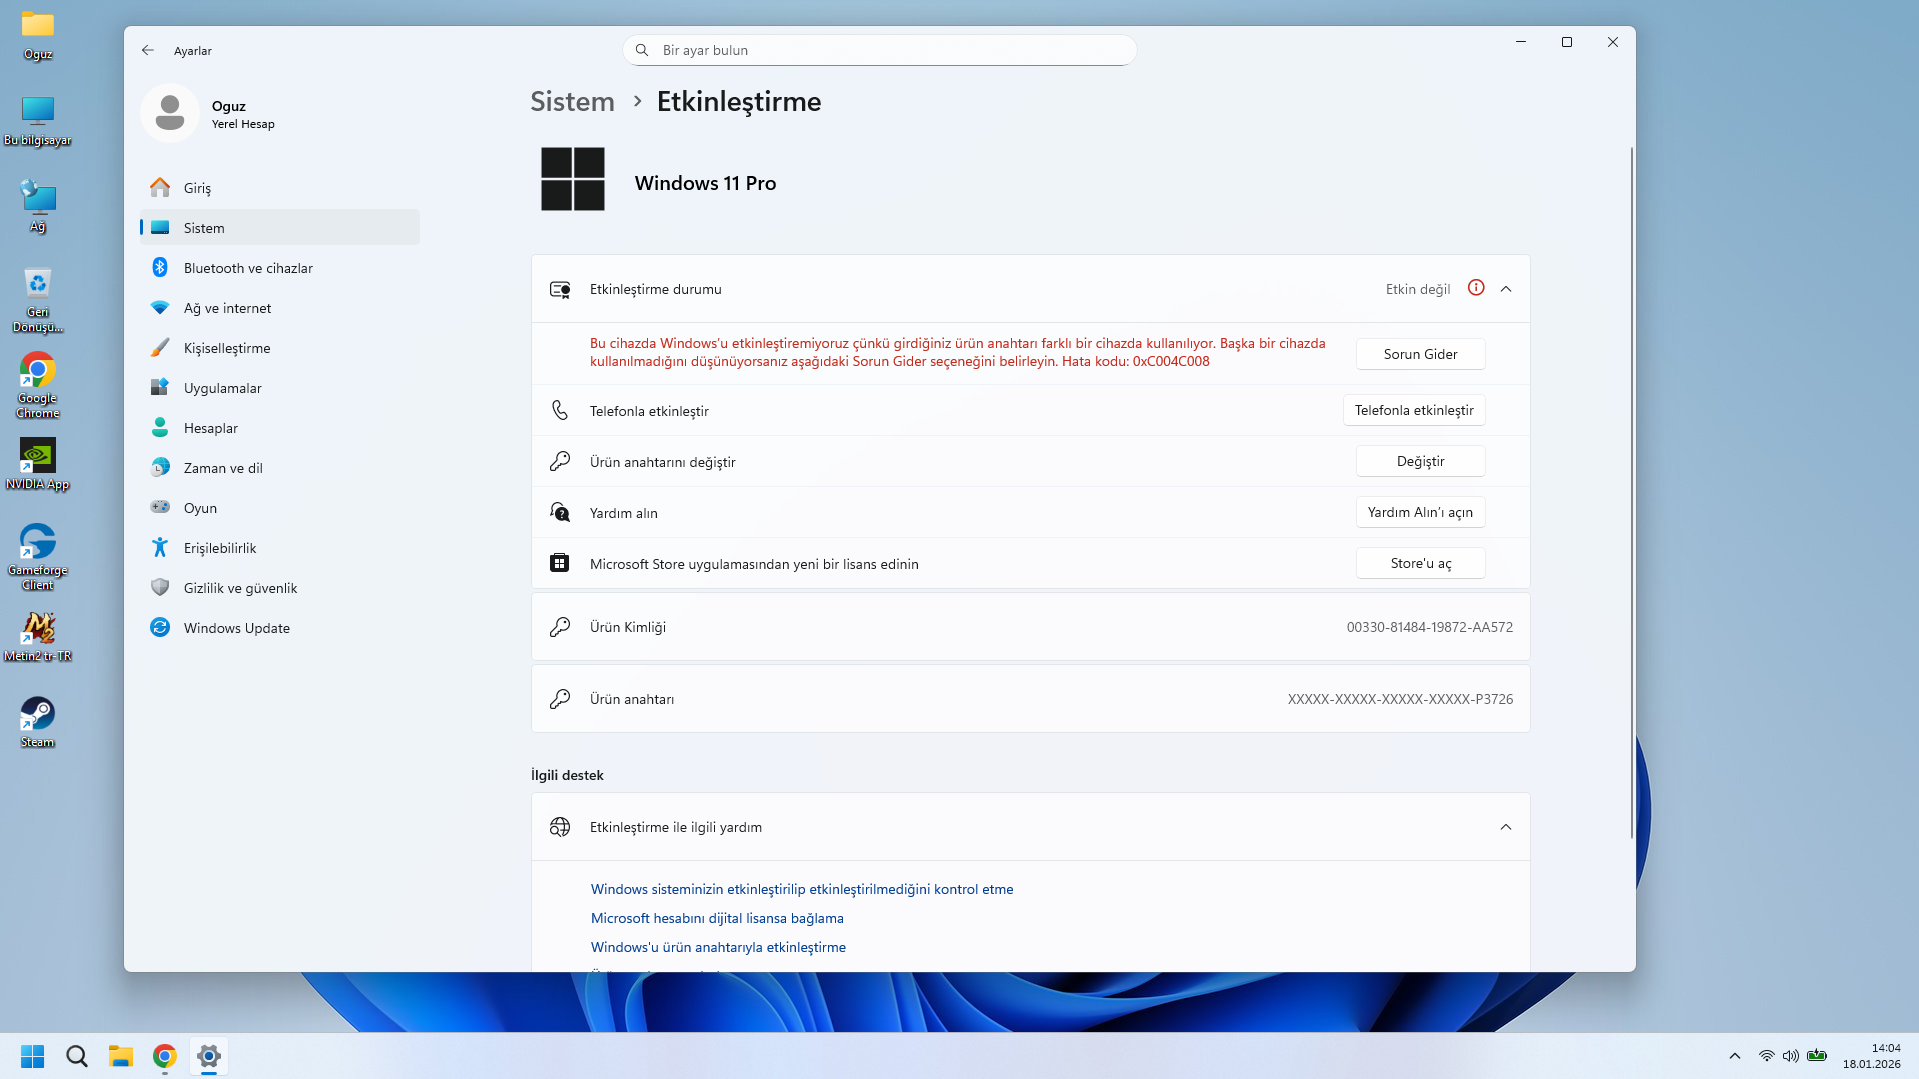Go to Ağ ve internet settings
1919x1079 pixels.
point(280,308)
